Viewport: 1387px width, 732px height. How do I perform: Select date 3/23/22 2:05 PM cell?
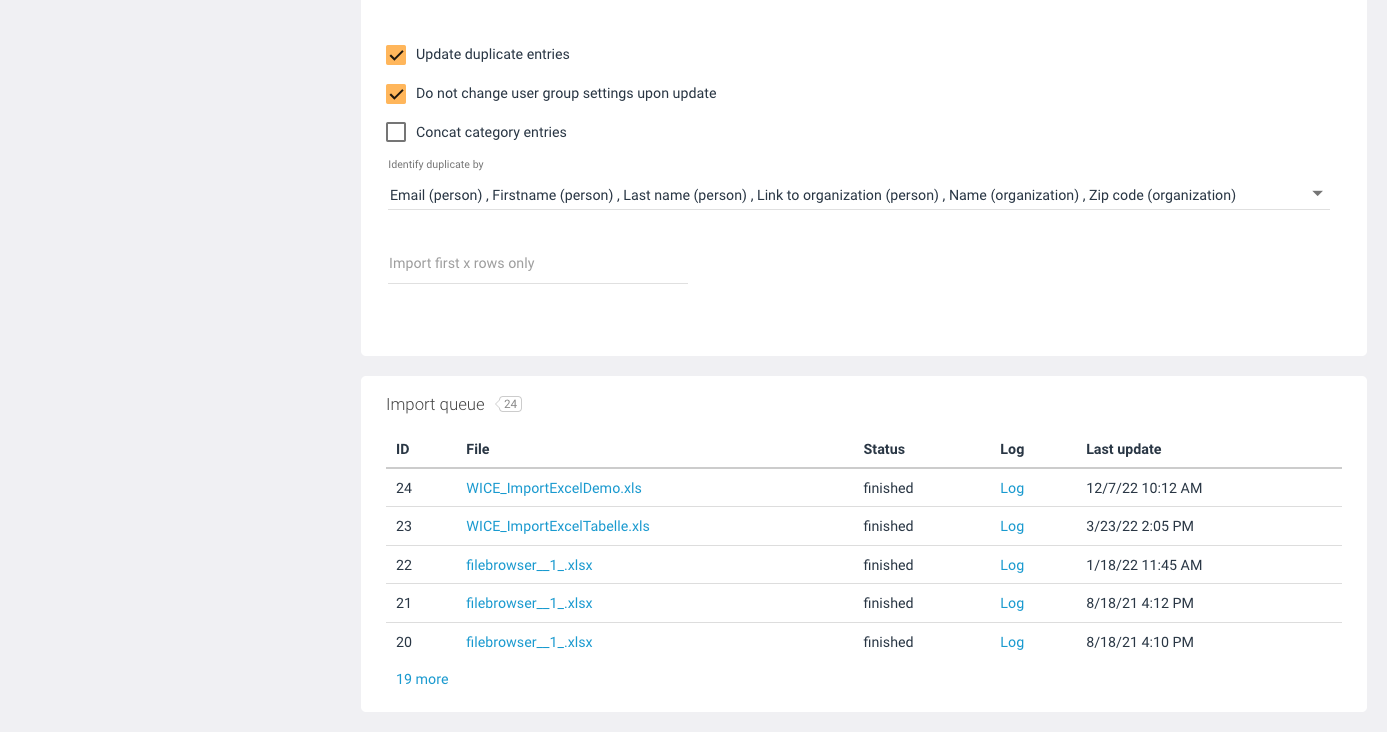click(x=1140, y=526)
